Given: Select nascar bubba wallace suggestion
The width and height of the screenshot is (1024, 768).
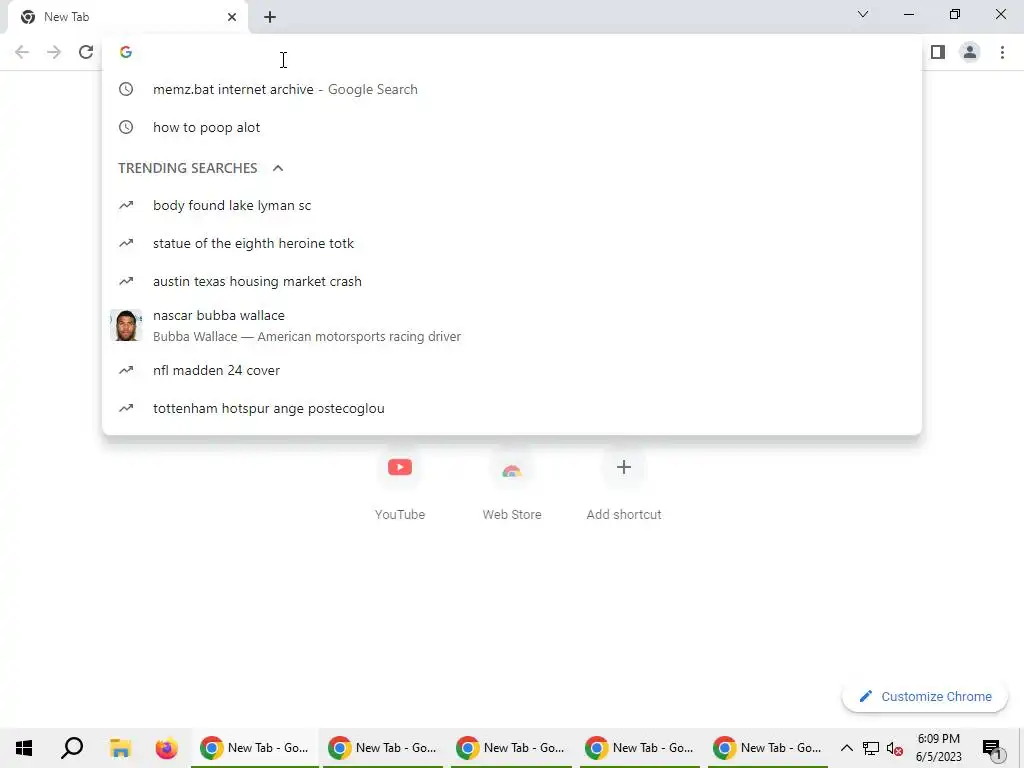Looking at the screenshot, I should click(512, 325).
